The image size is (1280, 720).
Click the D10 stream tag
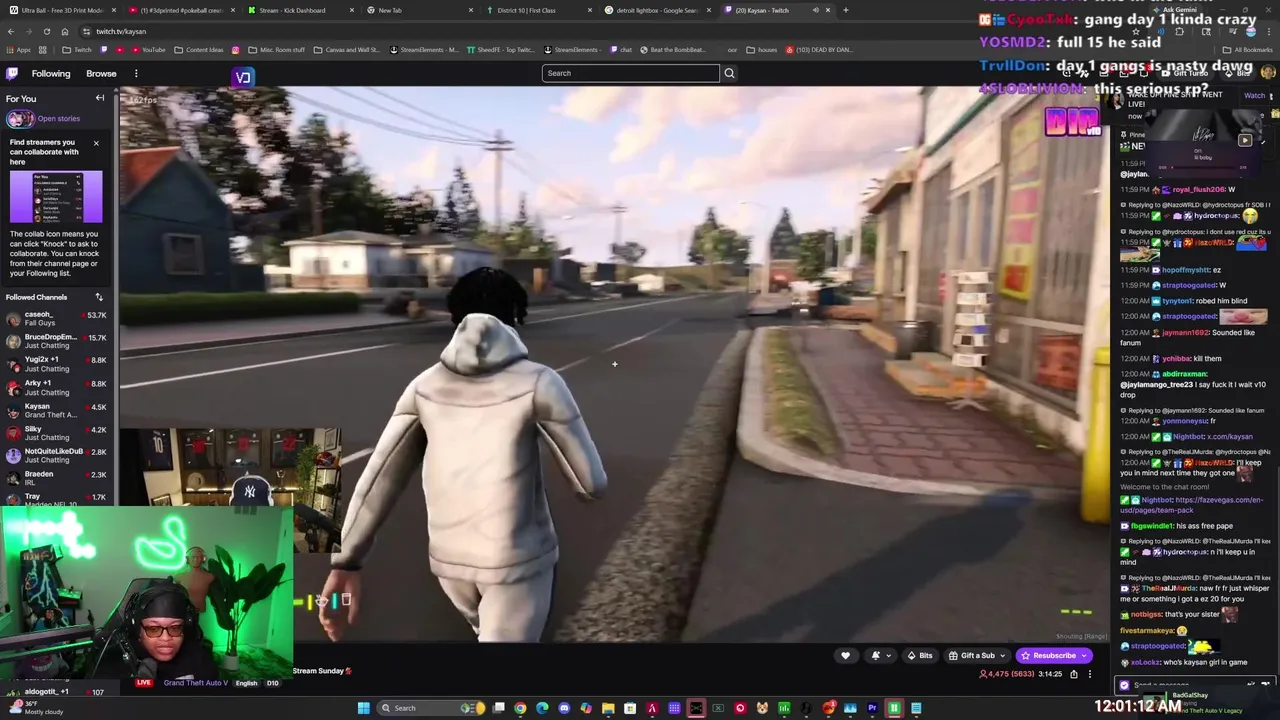(272, 683)
